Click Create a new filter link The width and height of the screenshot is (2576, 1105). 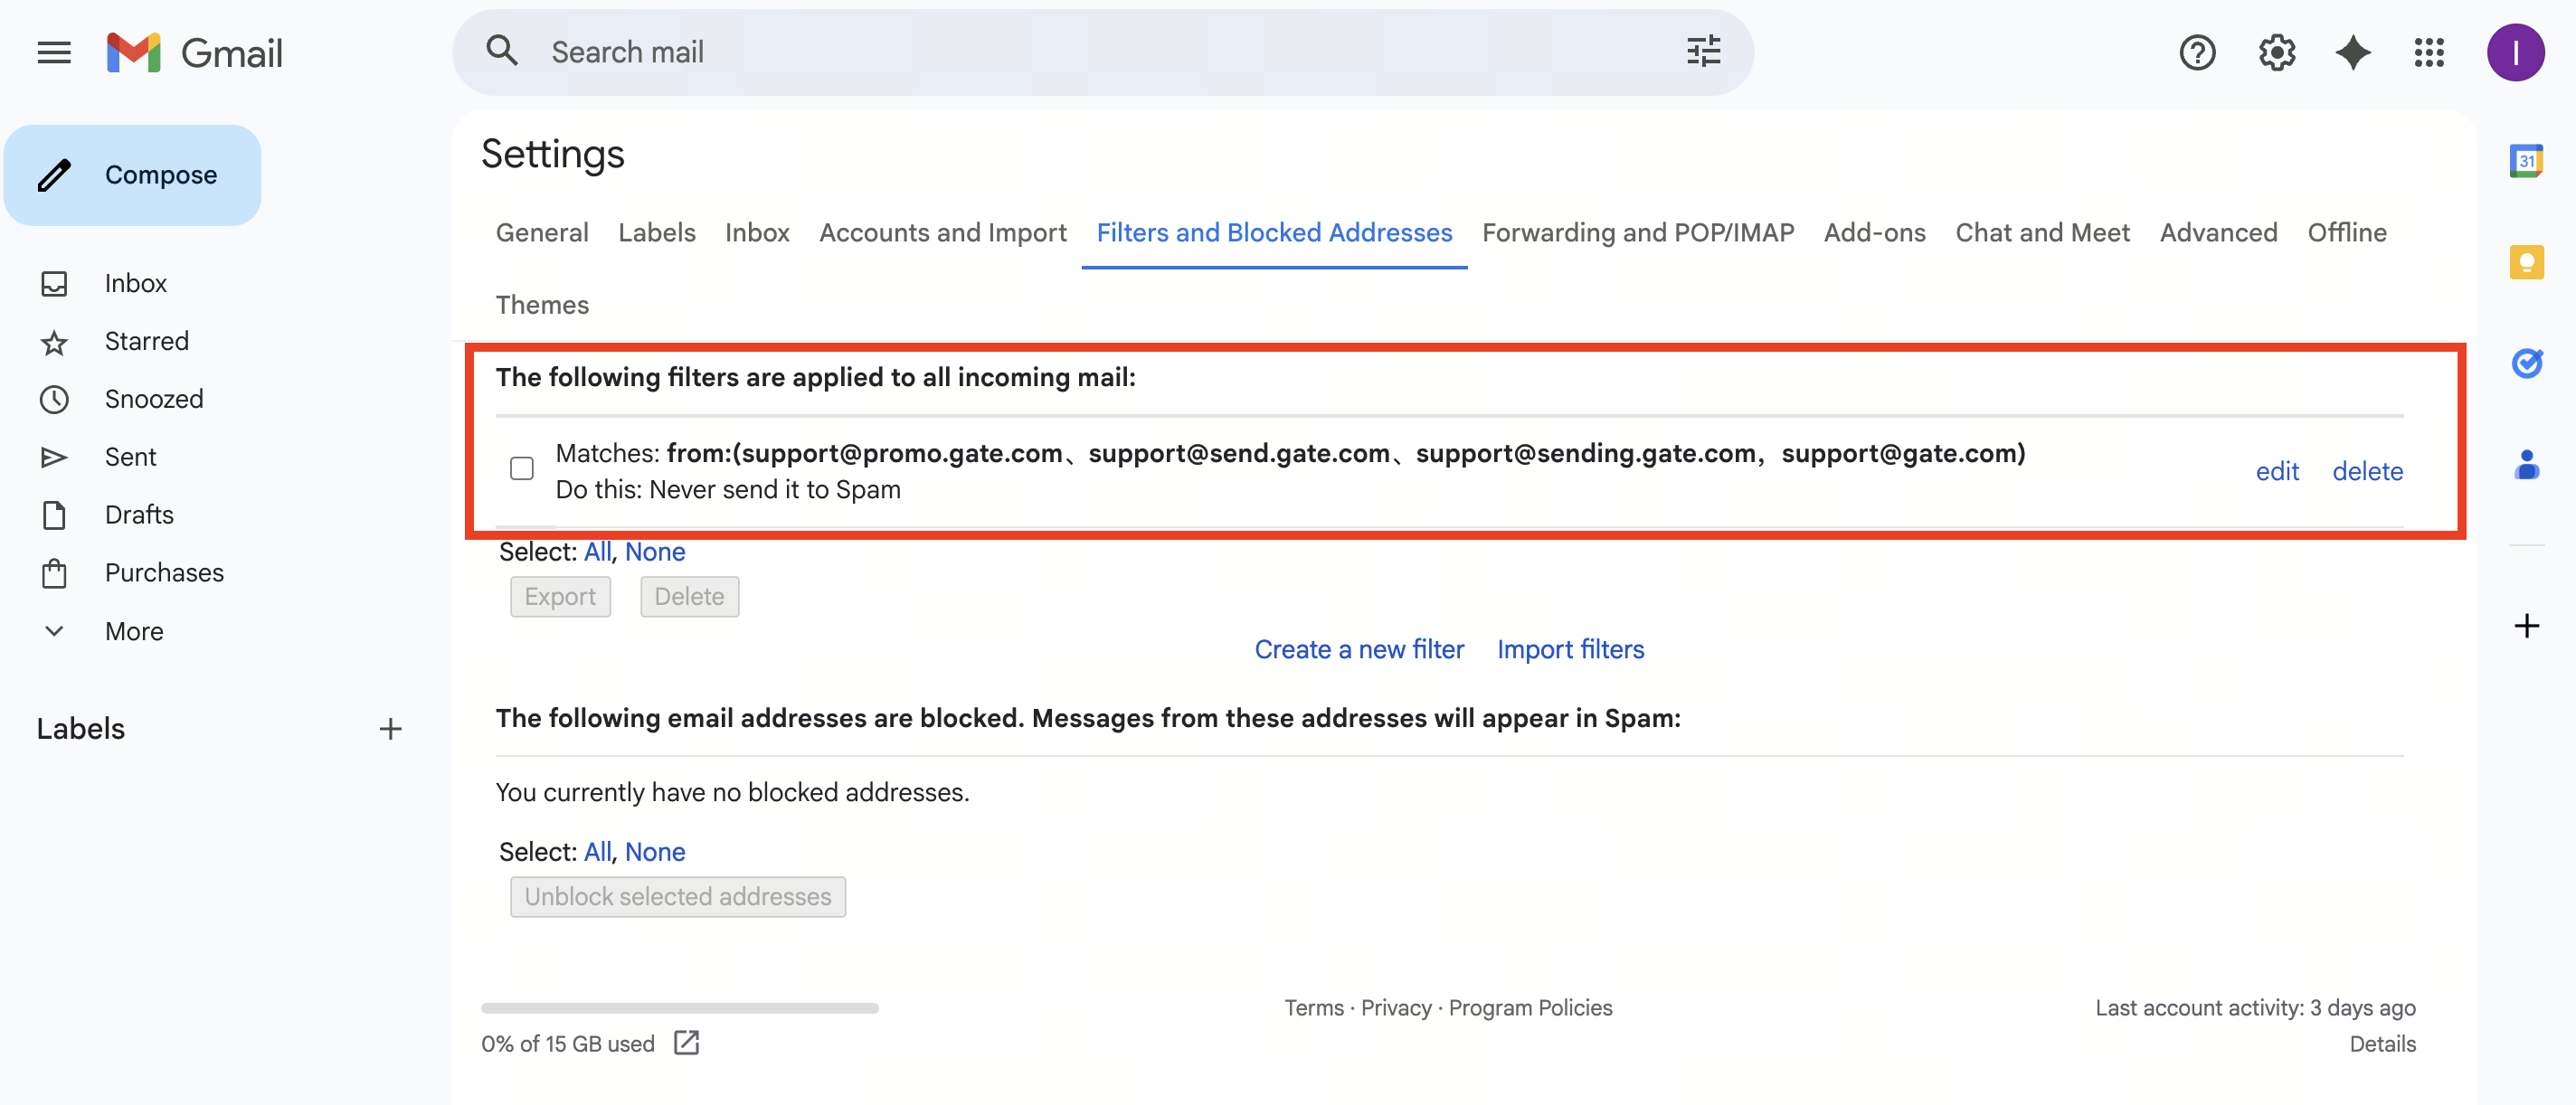(1358, 649)
